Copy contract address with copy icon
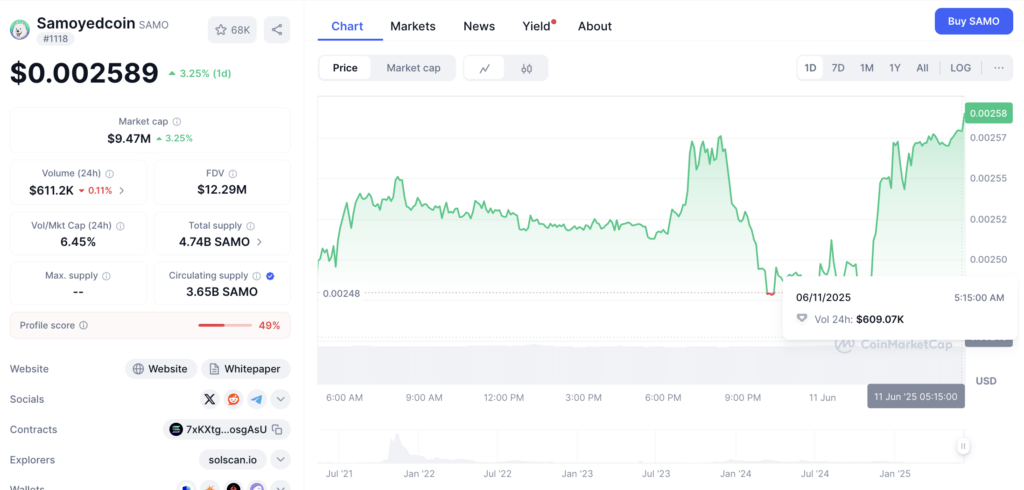Screen dimensions: 1024x490 pos(277,429)
